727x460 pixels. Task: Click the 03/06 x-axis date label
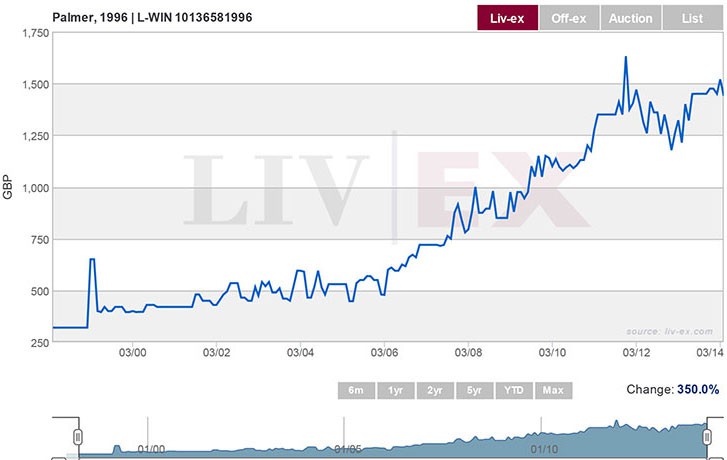(x=384, y=353)
